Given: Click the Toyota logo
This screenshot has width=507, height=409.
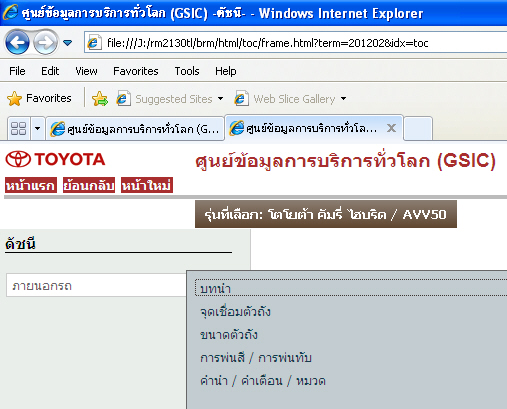Looking at the screenshot, I should point(55,159).
